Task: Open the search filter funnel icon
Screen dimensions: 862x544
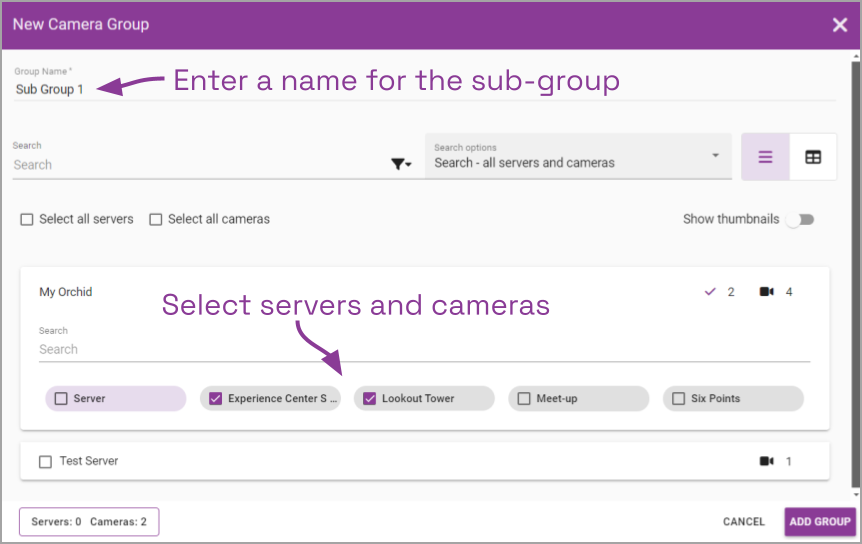Action: click(x=401, y=164)
